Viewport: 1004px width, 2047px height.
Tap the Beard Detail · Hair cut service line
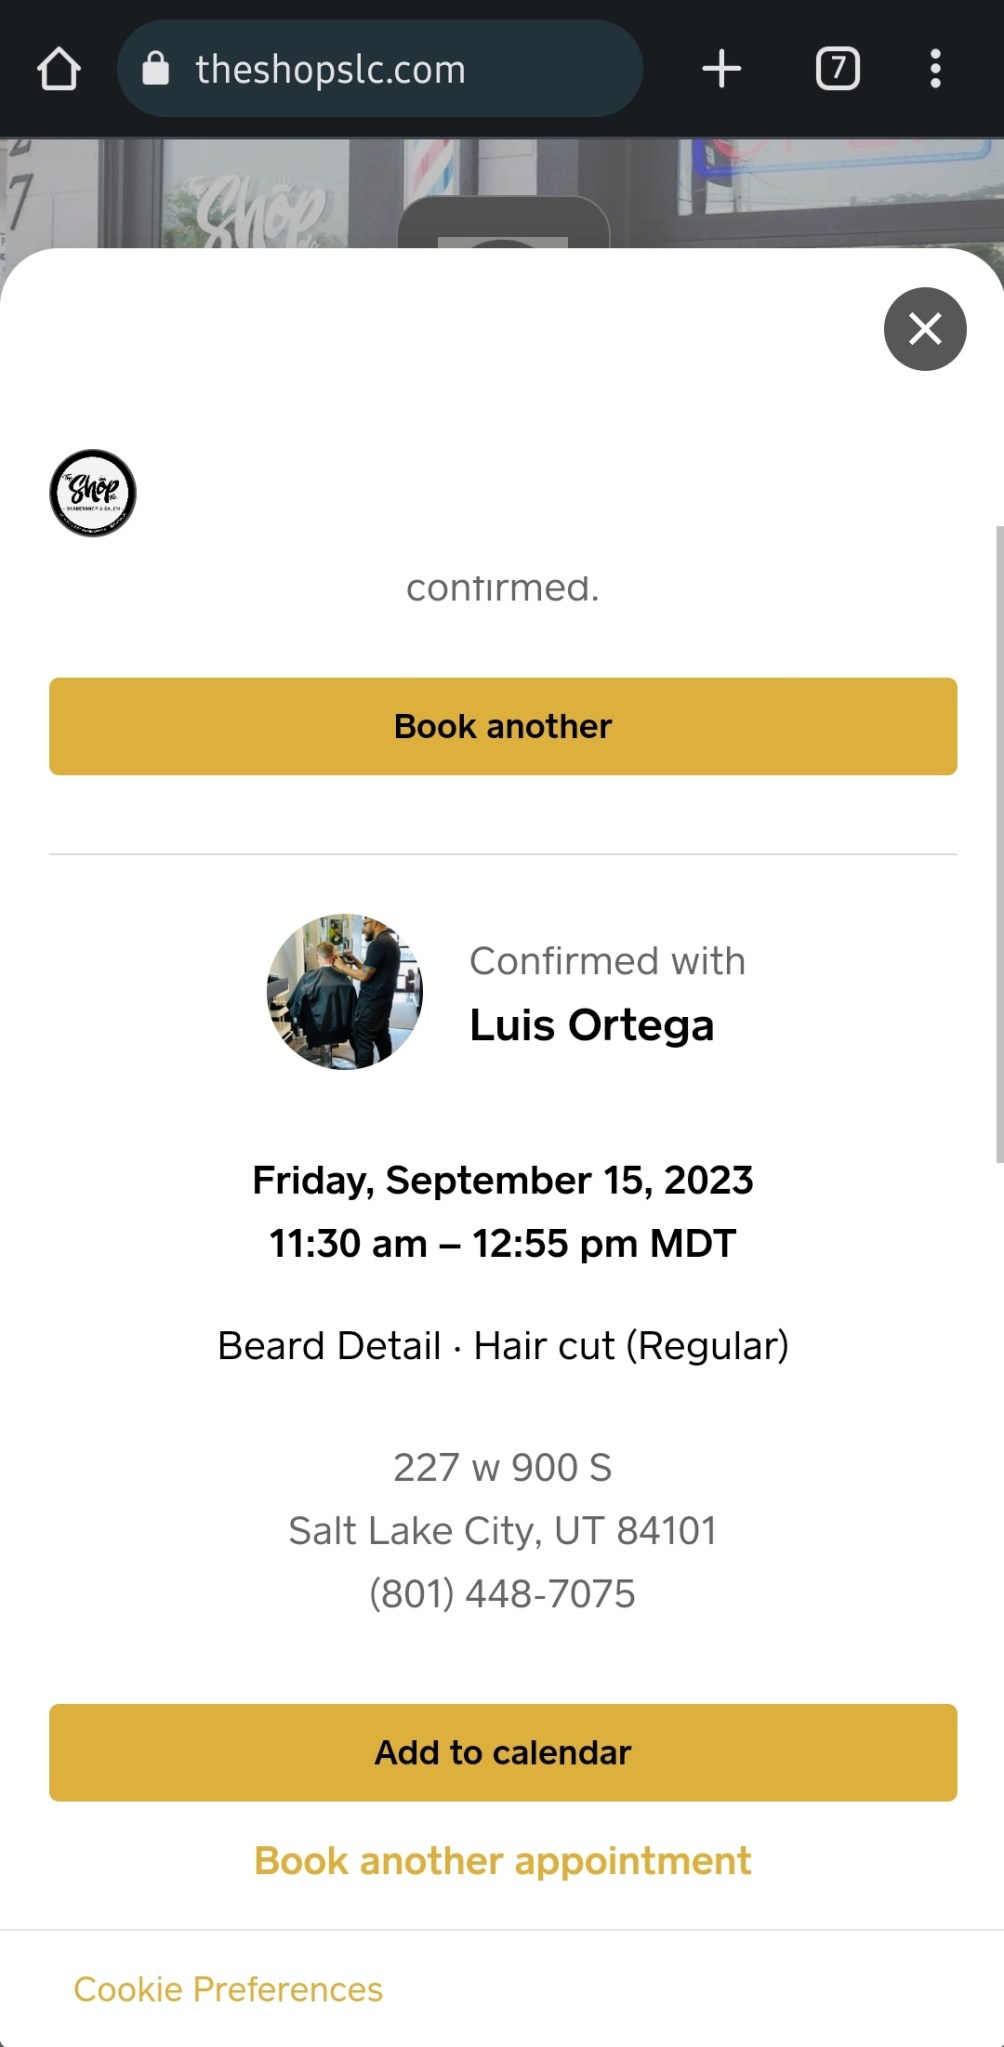(x=502, y=1346)
